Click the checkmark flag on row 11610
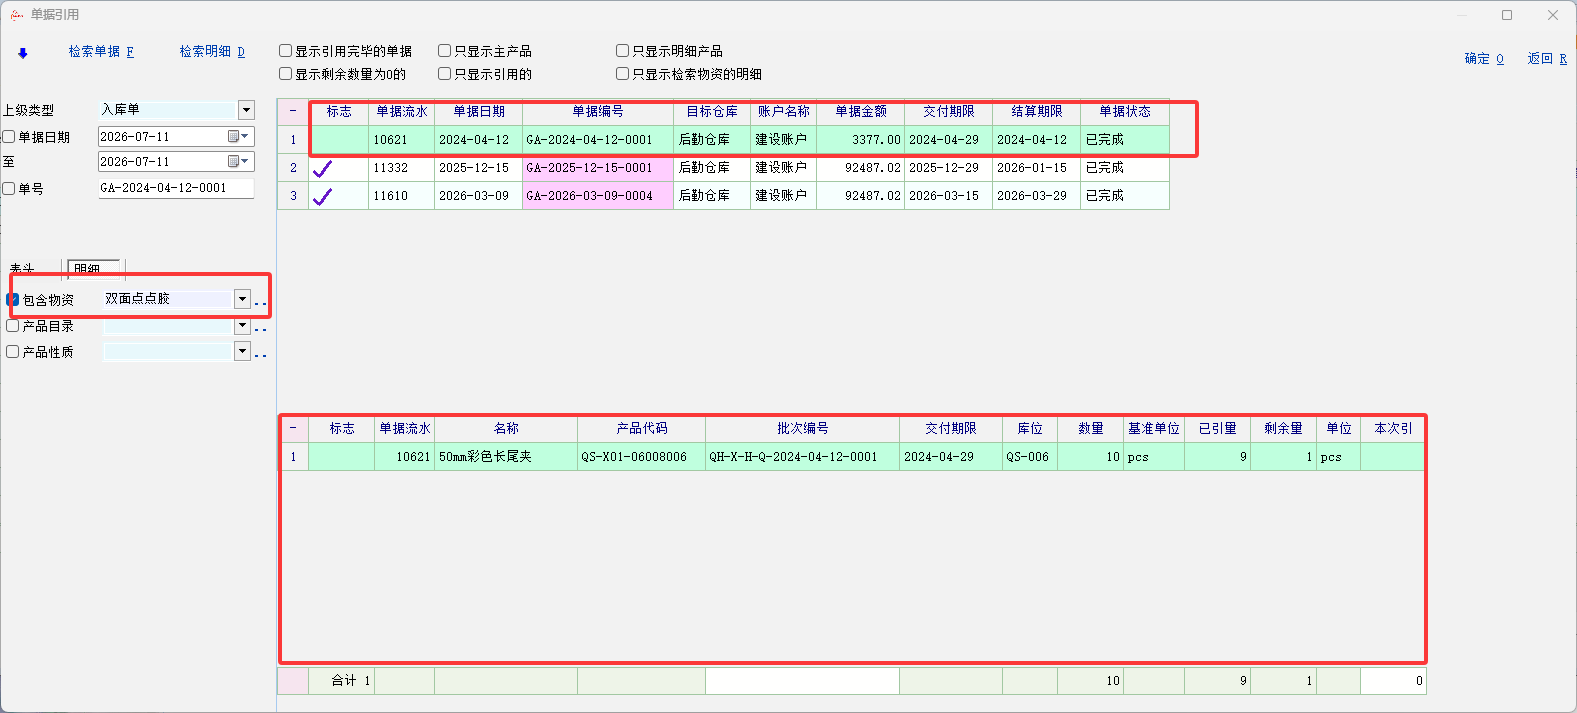Screen dimensions: 1577x713 [323, 196]
